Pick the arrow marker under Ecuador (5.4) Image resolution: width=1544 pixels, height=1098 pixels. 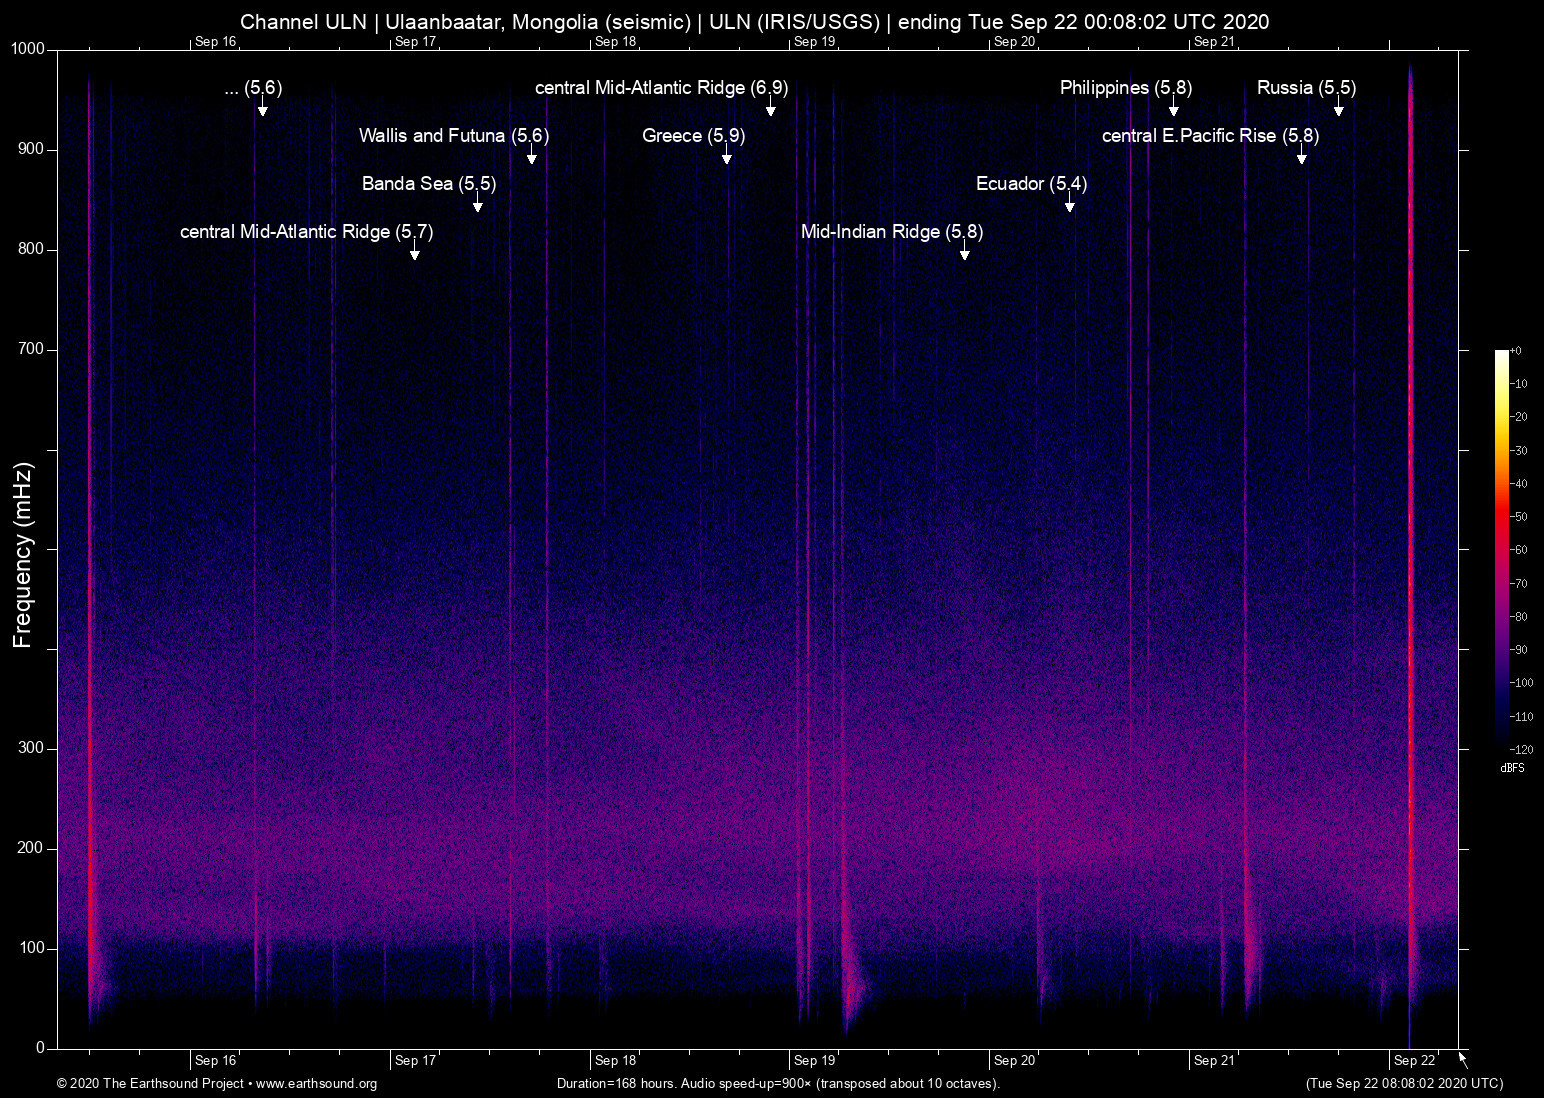(x=1070, y=202)
